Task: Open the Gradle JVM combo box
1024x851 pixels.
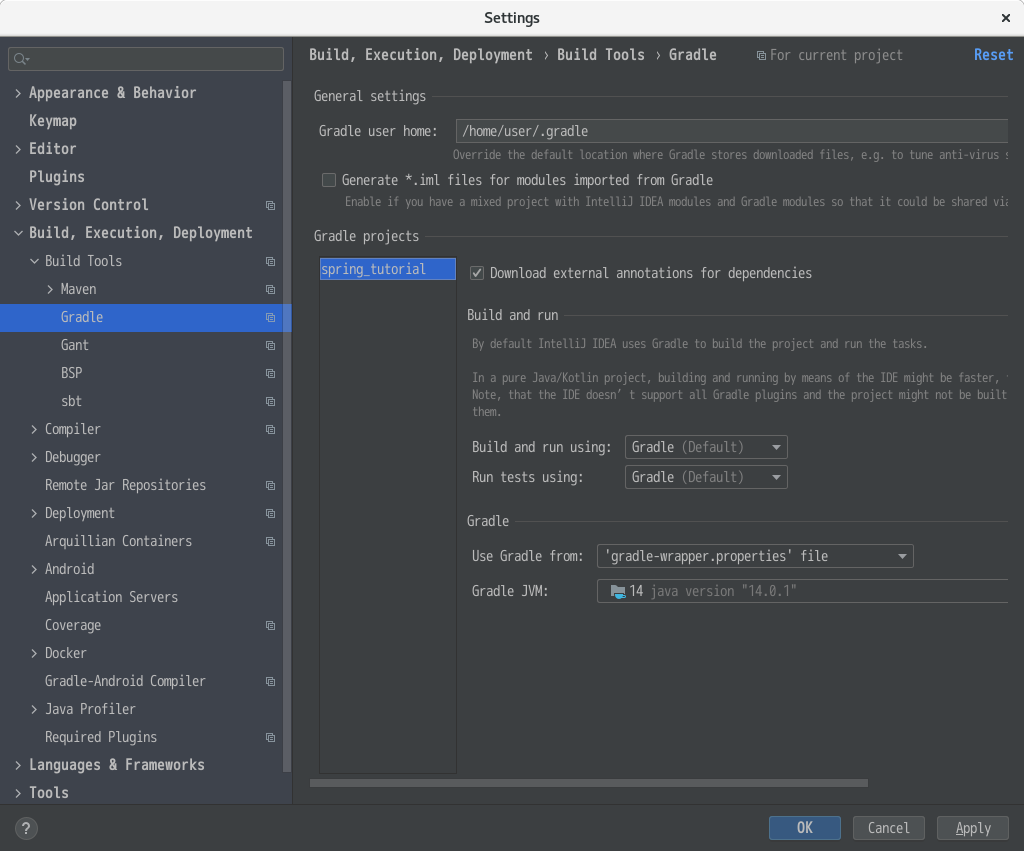Action: click(803, 591)
